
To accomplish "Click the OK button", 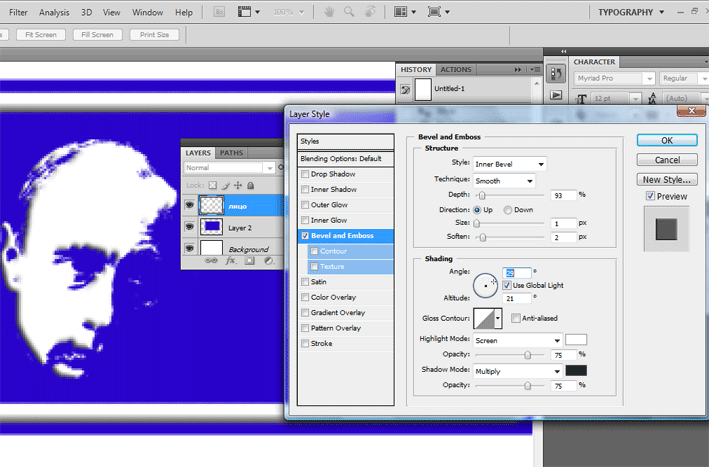I will (x=667, y=140).
